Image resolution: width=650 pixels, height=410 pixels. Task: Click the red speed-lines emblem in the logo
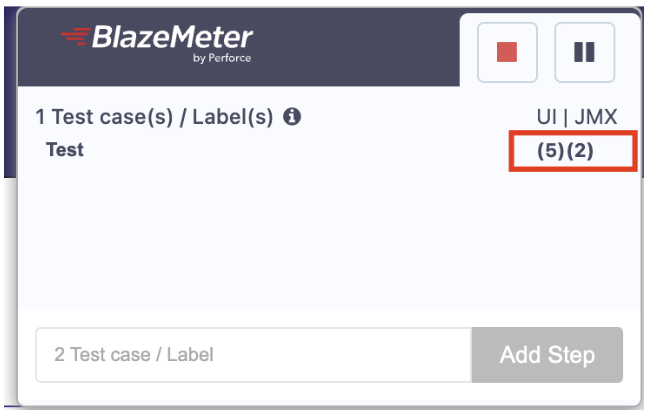(74, 39)
